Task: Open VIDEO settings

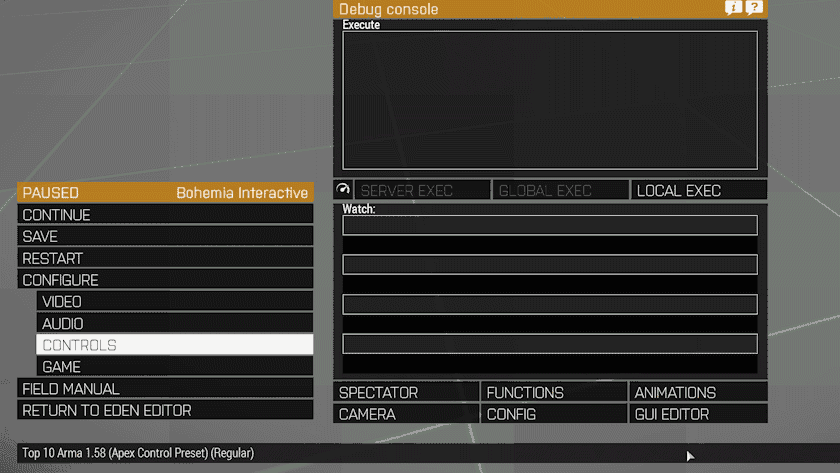Action: click(x=175, y=302)
